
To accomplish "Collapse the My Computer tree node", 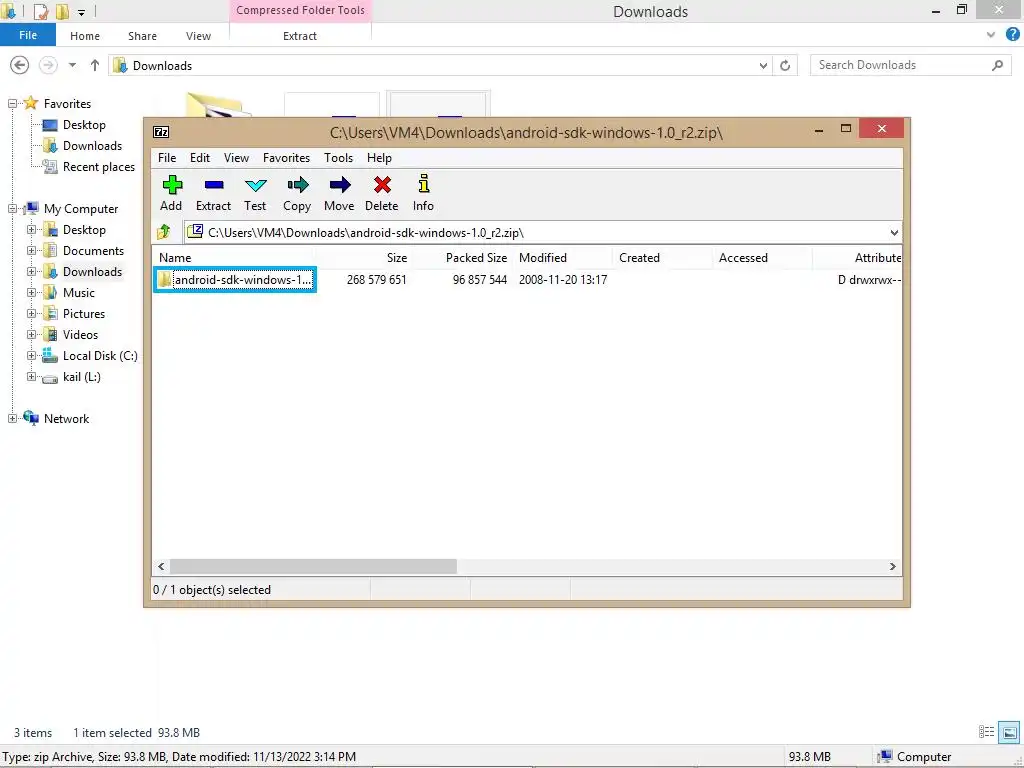I will coord(12,209).
